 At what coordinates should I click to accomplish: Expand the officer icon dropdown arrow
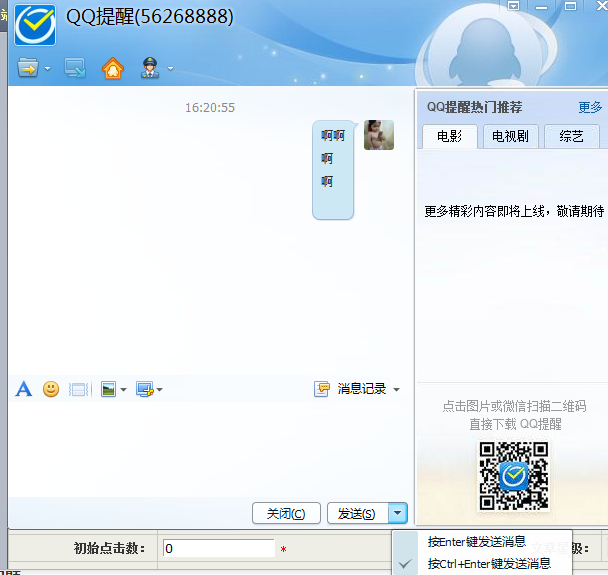[170, 69]
